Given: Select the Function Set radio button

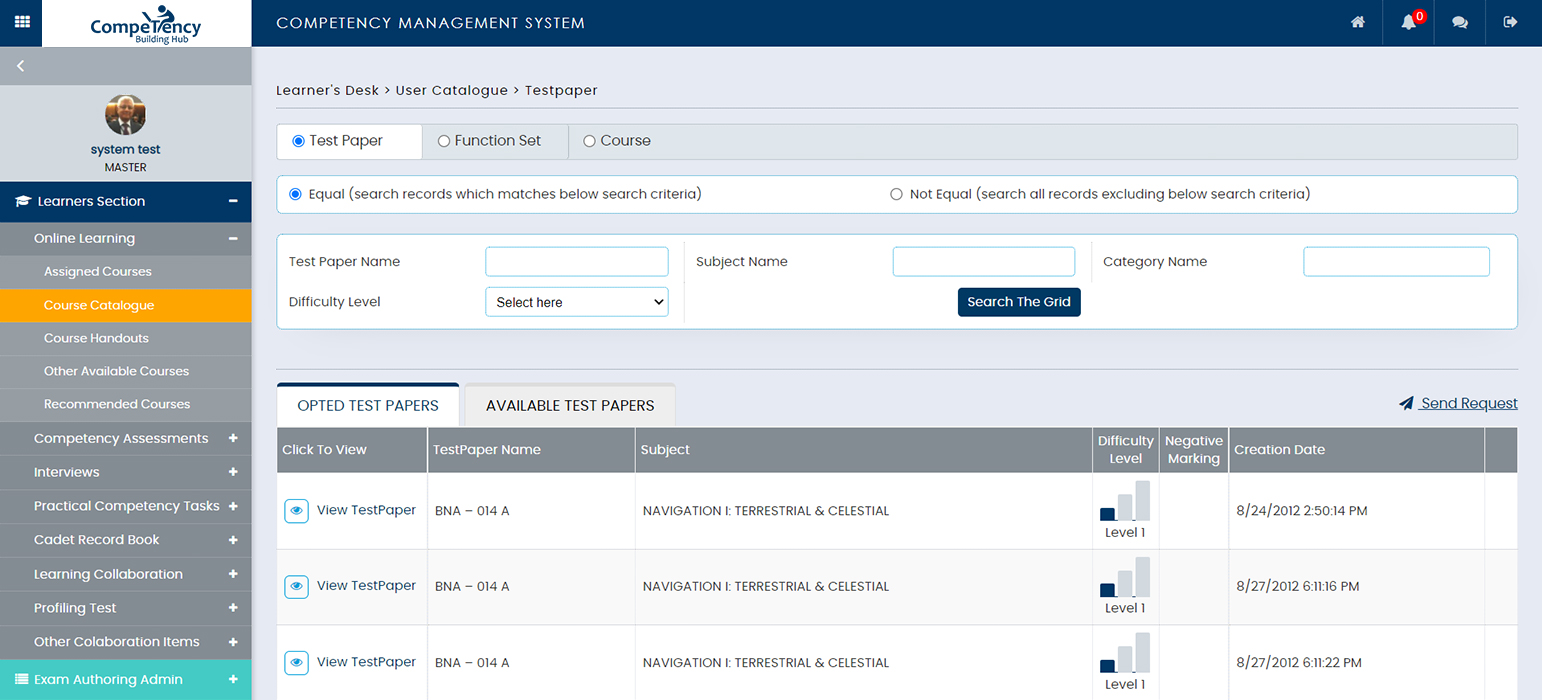Looking at the screenshot, I should point(443,141).
